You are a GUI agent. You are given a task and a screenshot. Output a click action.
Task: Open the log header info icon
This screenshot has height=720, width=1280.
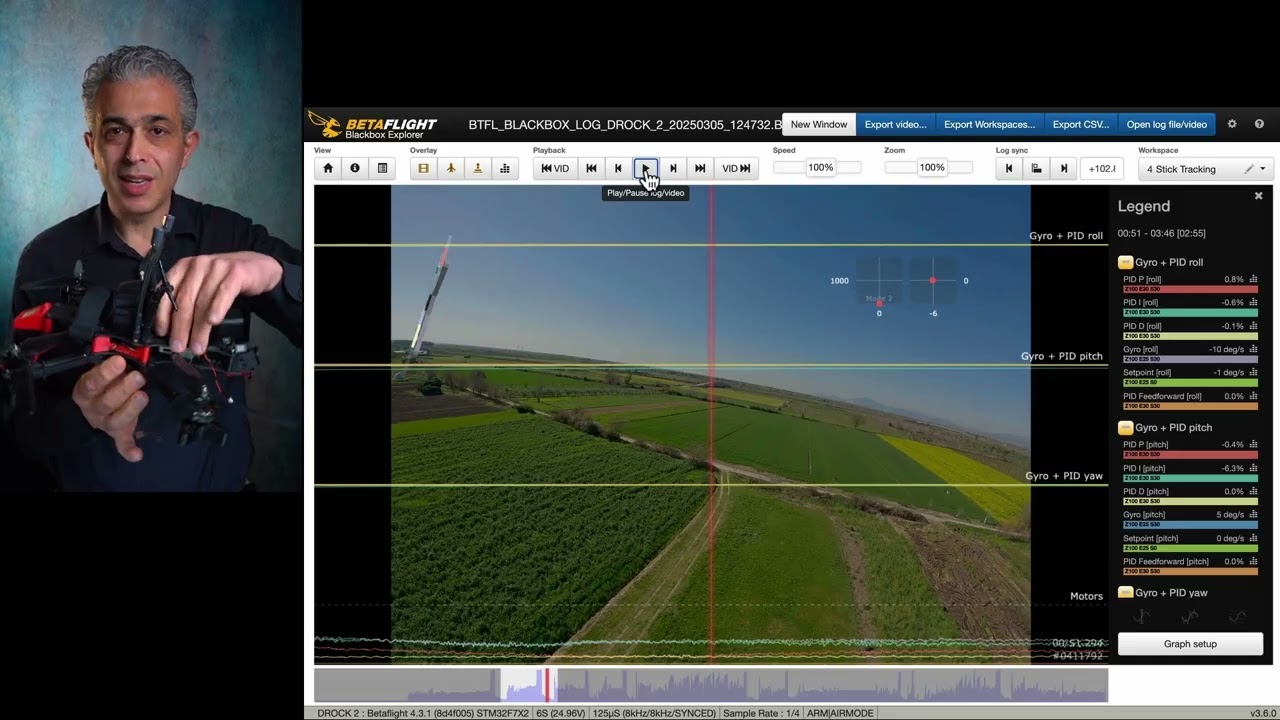pos(355,168)
